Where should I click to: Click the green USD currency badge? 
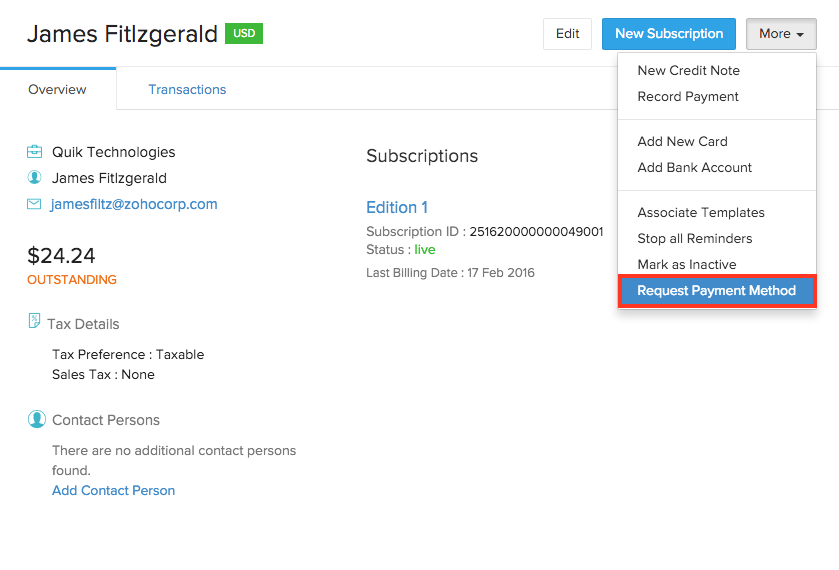coord(244,34)
